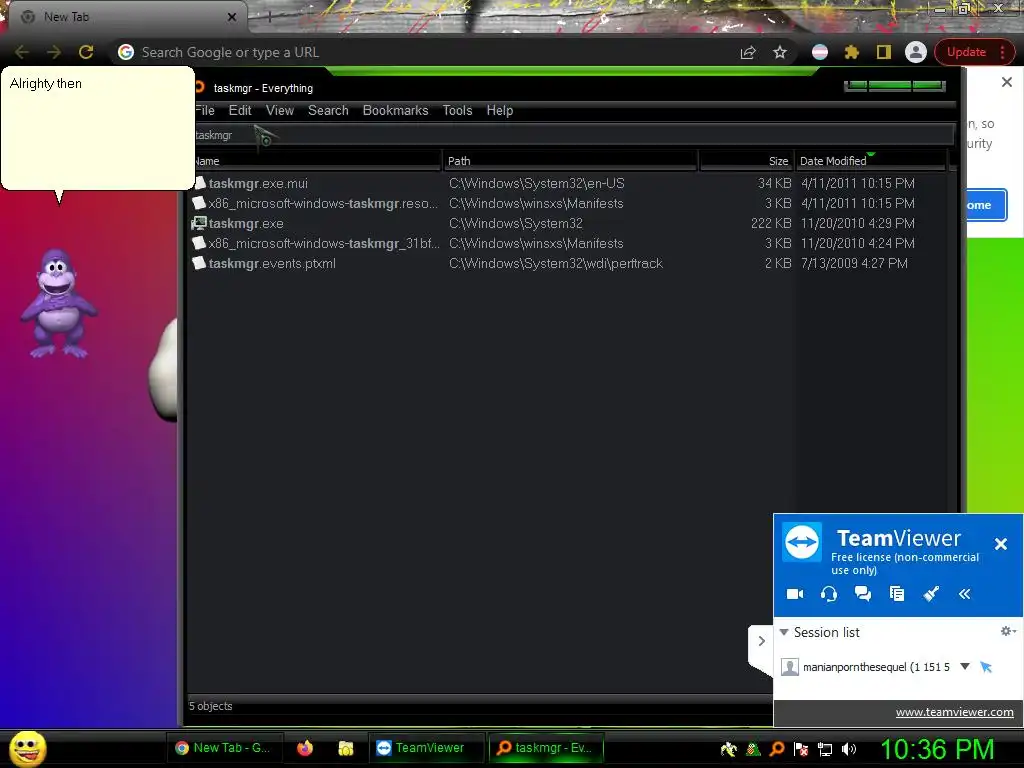The height and width of the screenshot is (768, 1024).
Task: Open Chrome three-dot menu
Action: coord(1002,52)
